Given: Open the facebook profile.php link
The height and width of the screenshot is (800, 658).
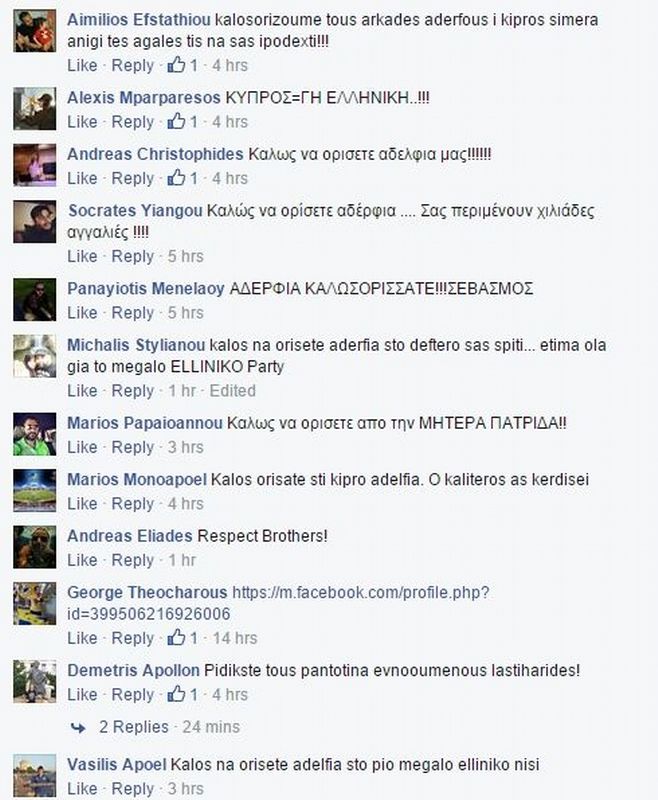Looking at the screenshot, I should pos(278,603).
